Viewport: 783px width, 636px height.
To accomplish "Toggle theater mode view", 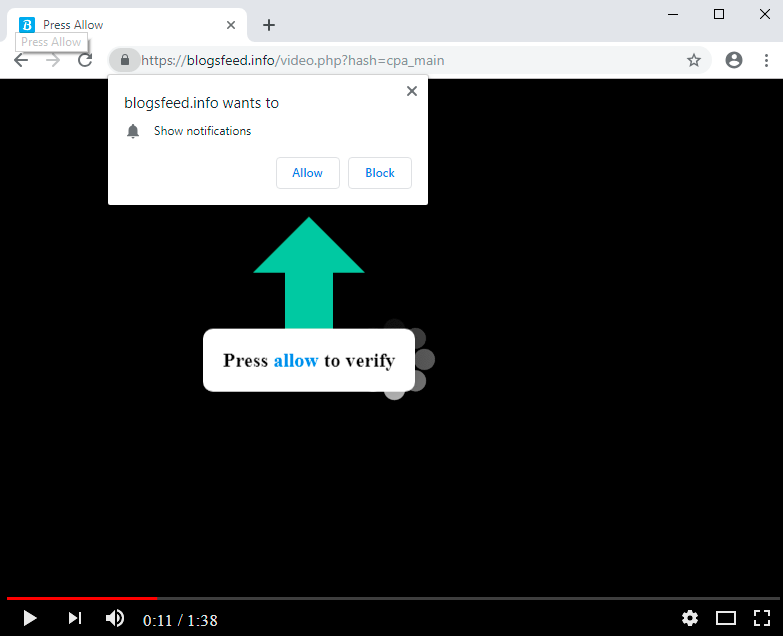I will coord(726,619).
